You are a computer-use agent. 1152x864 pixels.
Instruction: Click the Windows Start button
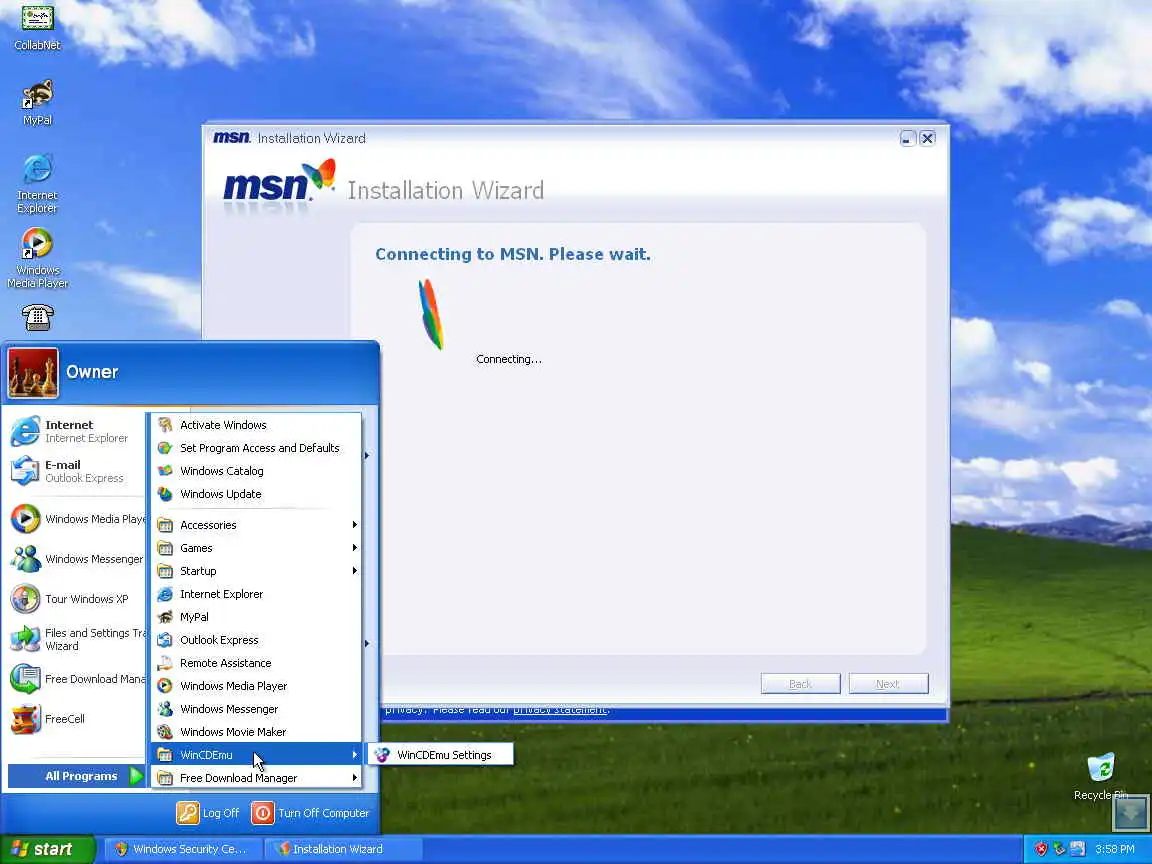click(47, 849)
